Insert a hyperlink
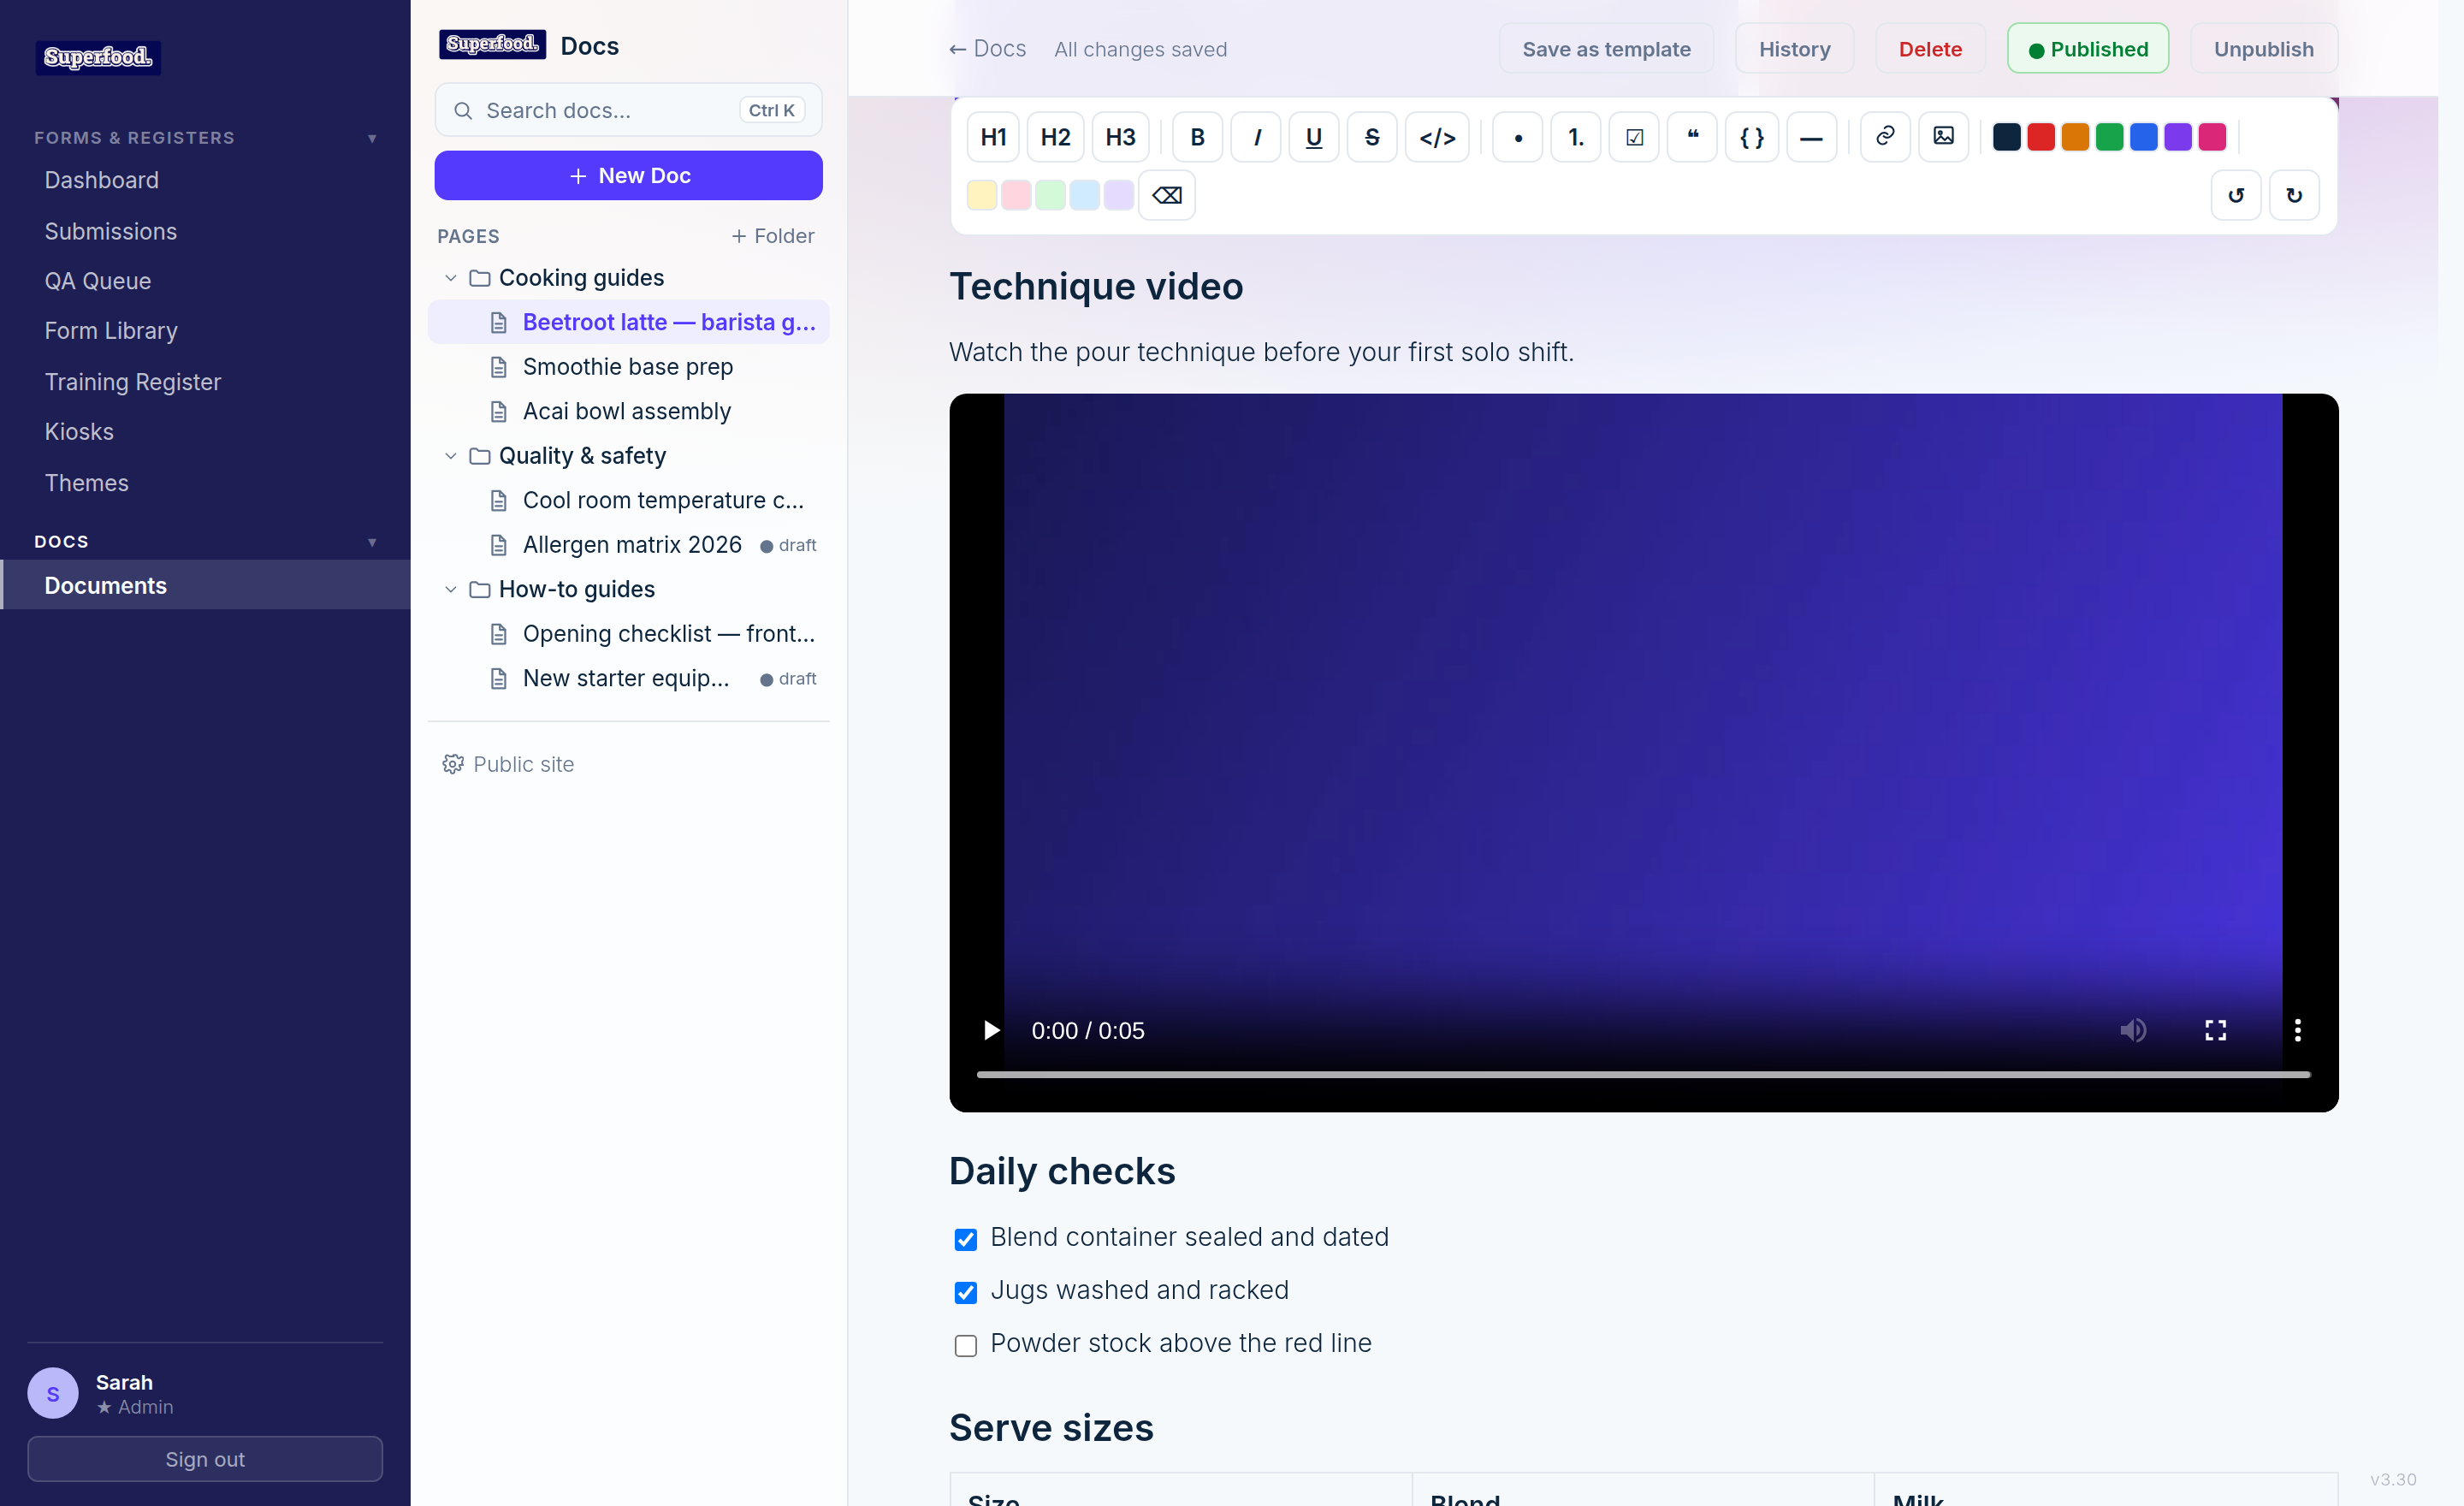This screenshot has width=2464, height=1506. (x=1885, y=137)
